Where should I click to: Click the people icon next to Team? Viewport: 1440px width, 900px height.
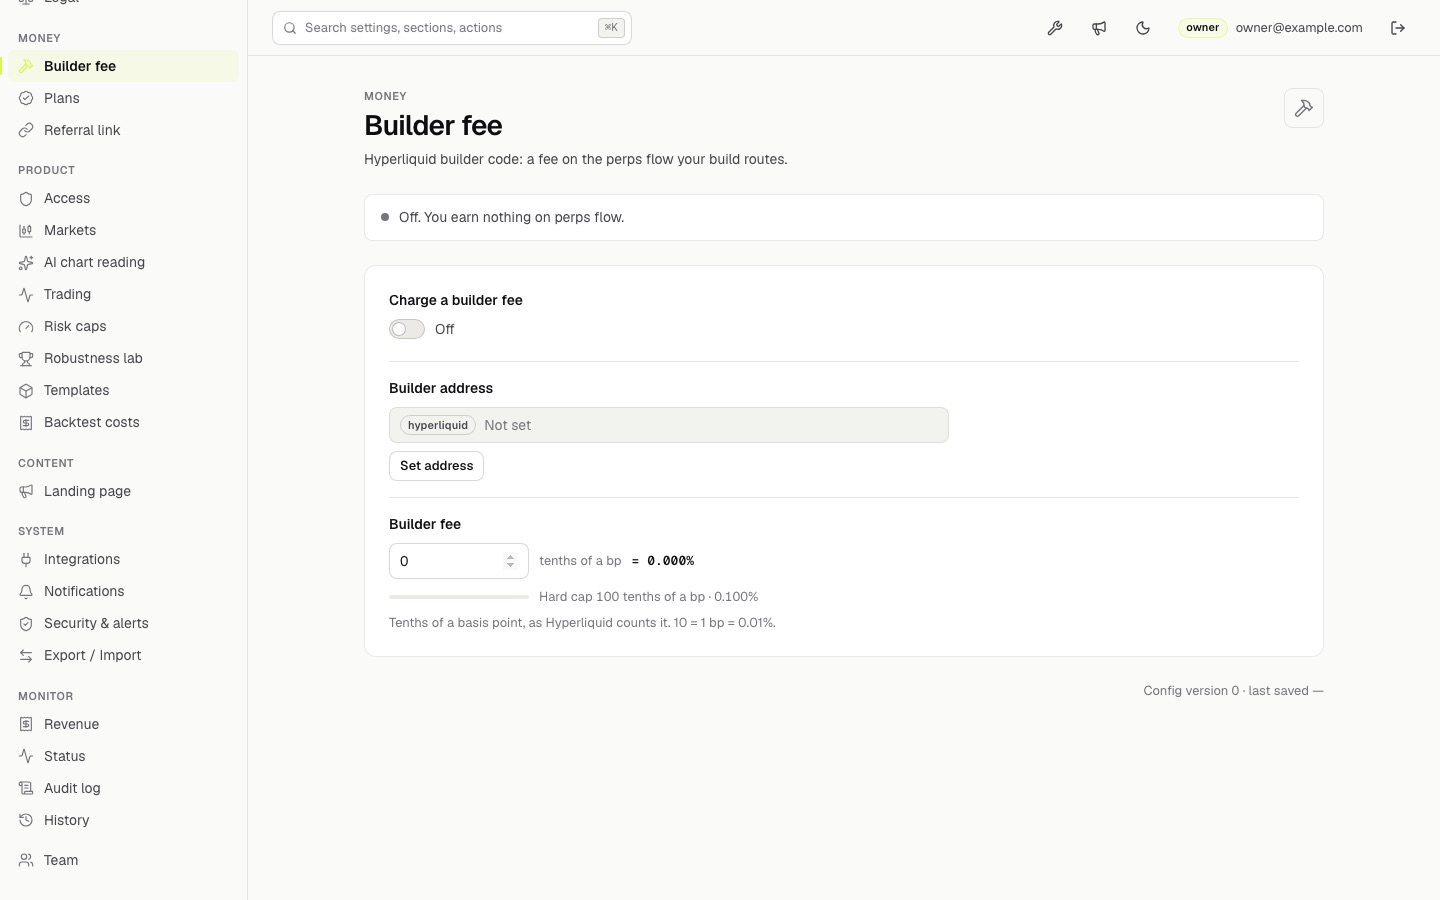26,860
